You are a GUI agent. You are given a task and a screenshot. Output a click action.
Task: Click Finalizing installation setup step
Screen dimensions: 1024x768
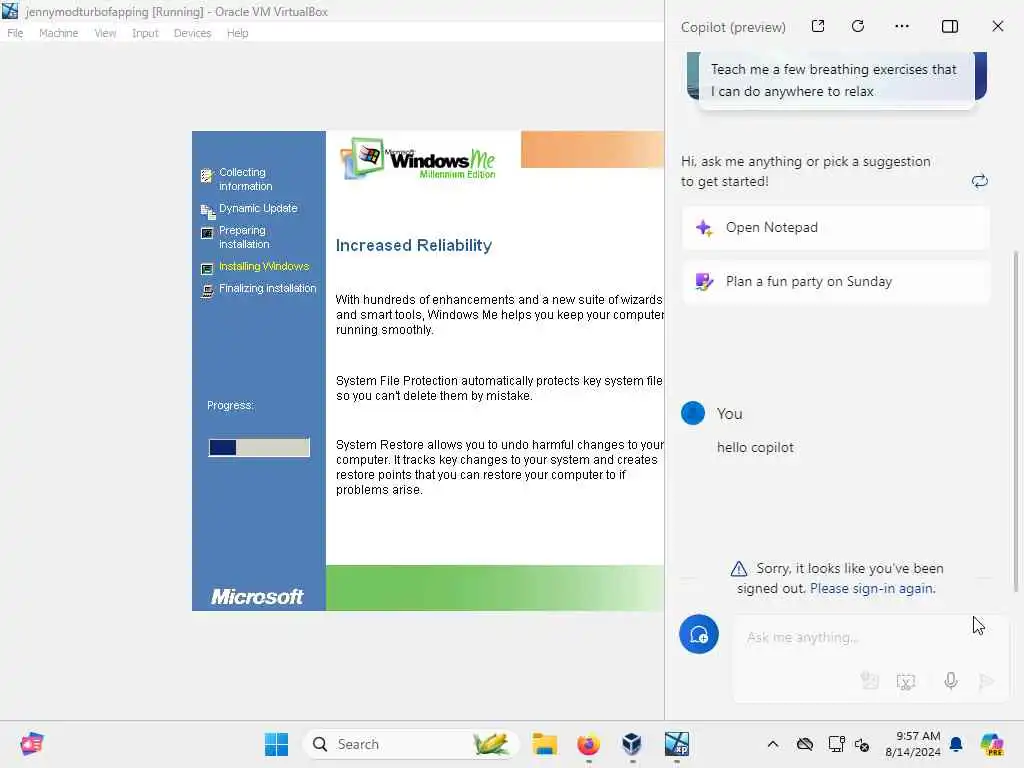267,289
